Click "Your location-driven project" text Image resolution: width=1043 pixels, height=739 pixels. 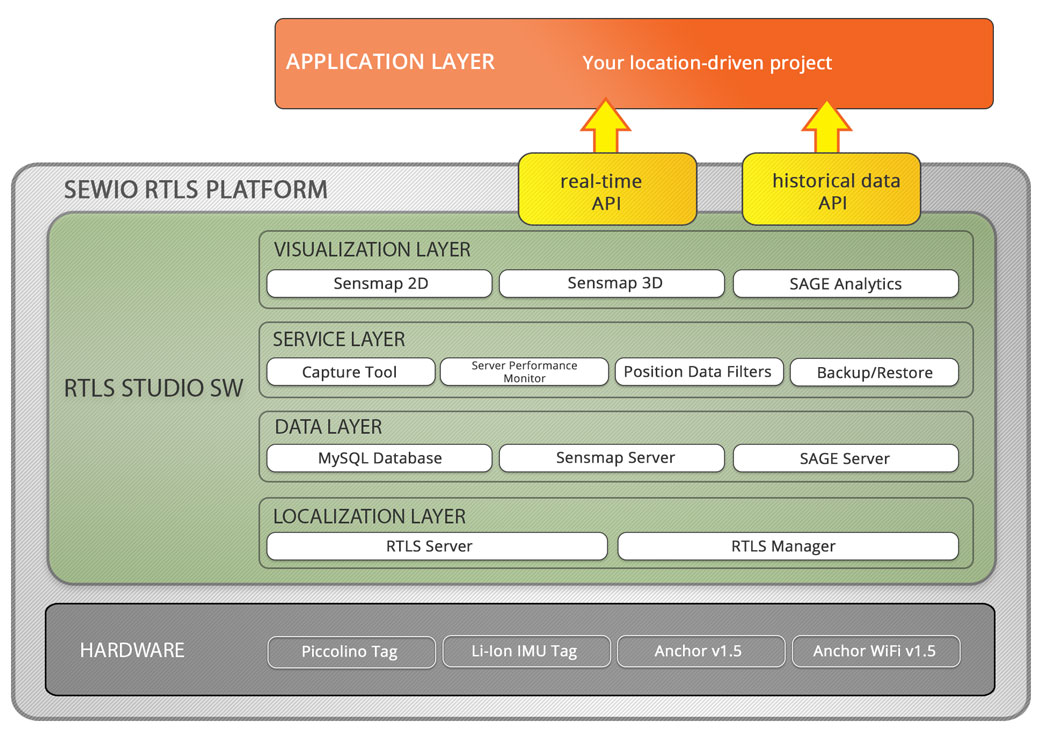tap(707, 63)
